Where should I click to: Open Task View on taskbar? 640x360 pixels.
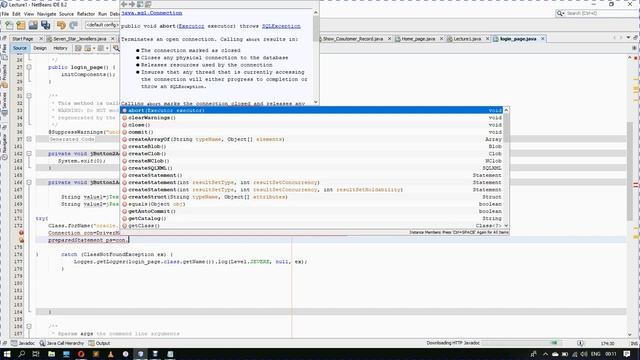tap(36, 354)
